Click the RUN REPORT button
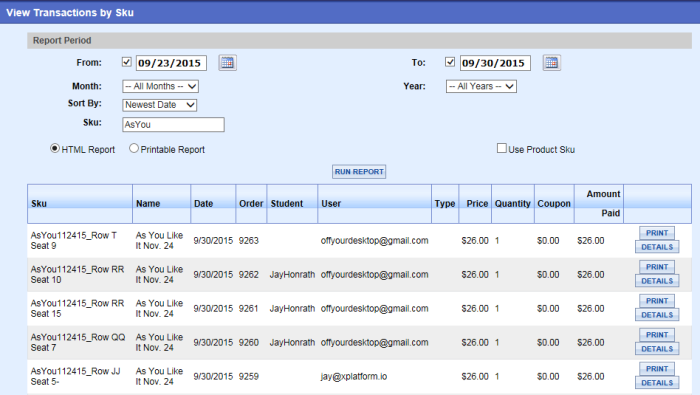Viewport: 700px width, 395px height. point(359,172)
